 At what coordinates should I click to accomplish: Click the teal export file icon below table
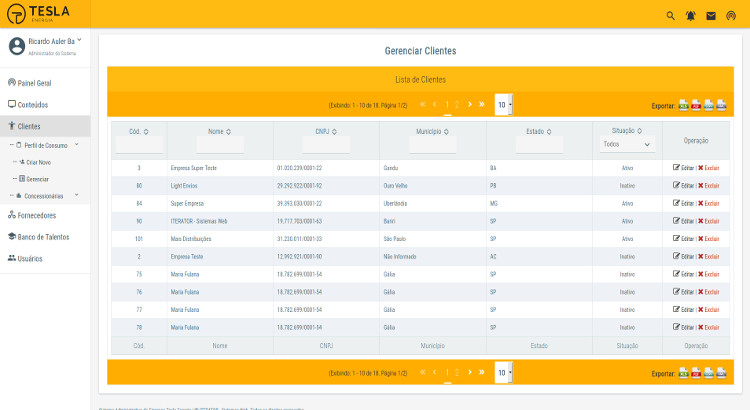[x=709, y=373]
